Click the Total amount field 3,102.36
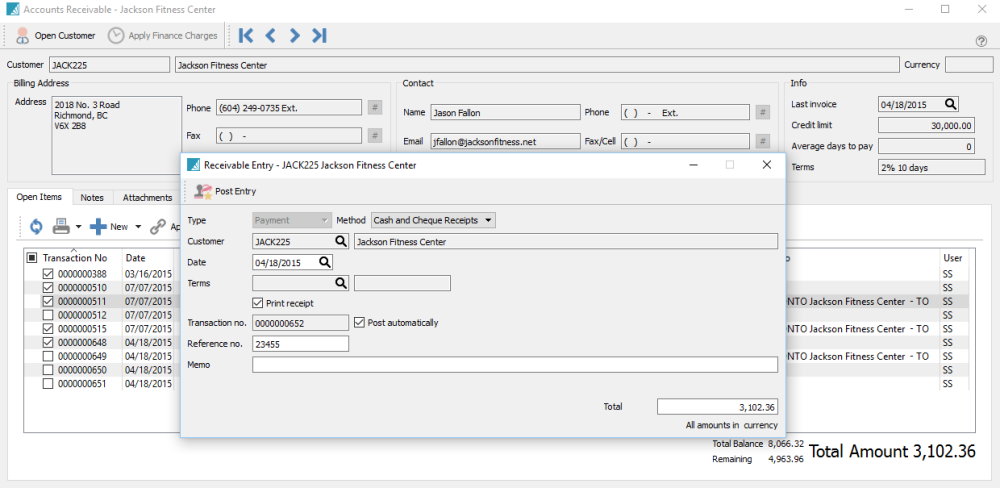This screenshot has height=488, width=1000. [717, 407]
